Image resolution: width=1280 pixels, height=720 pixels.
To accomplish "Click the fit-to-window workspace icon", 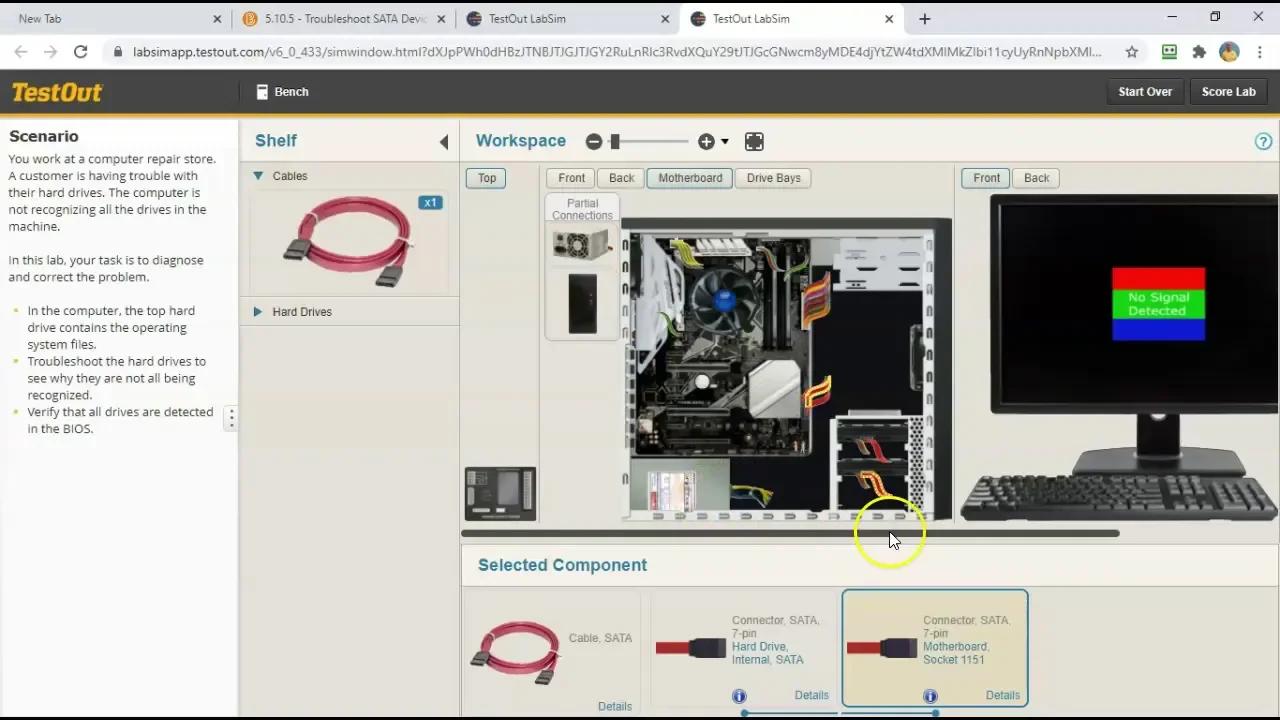I will pyautogui.click(x=754, y=142).
